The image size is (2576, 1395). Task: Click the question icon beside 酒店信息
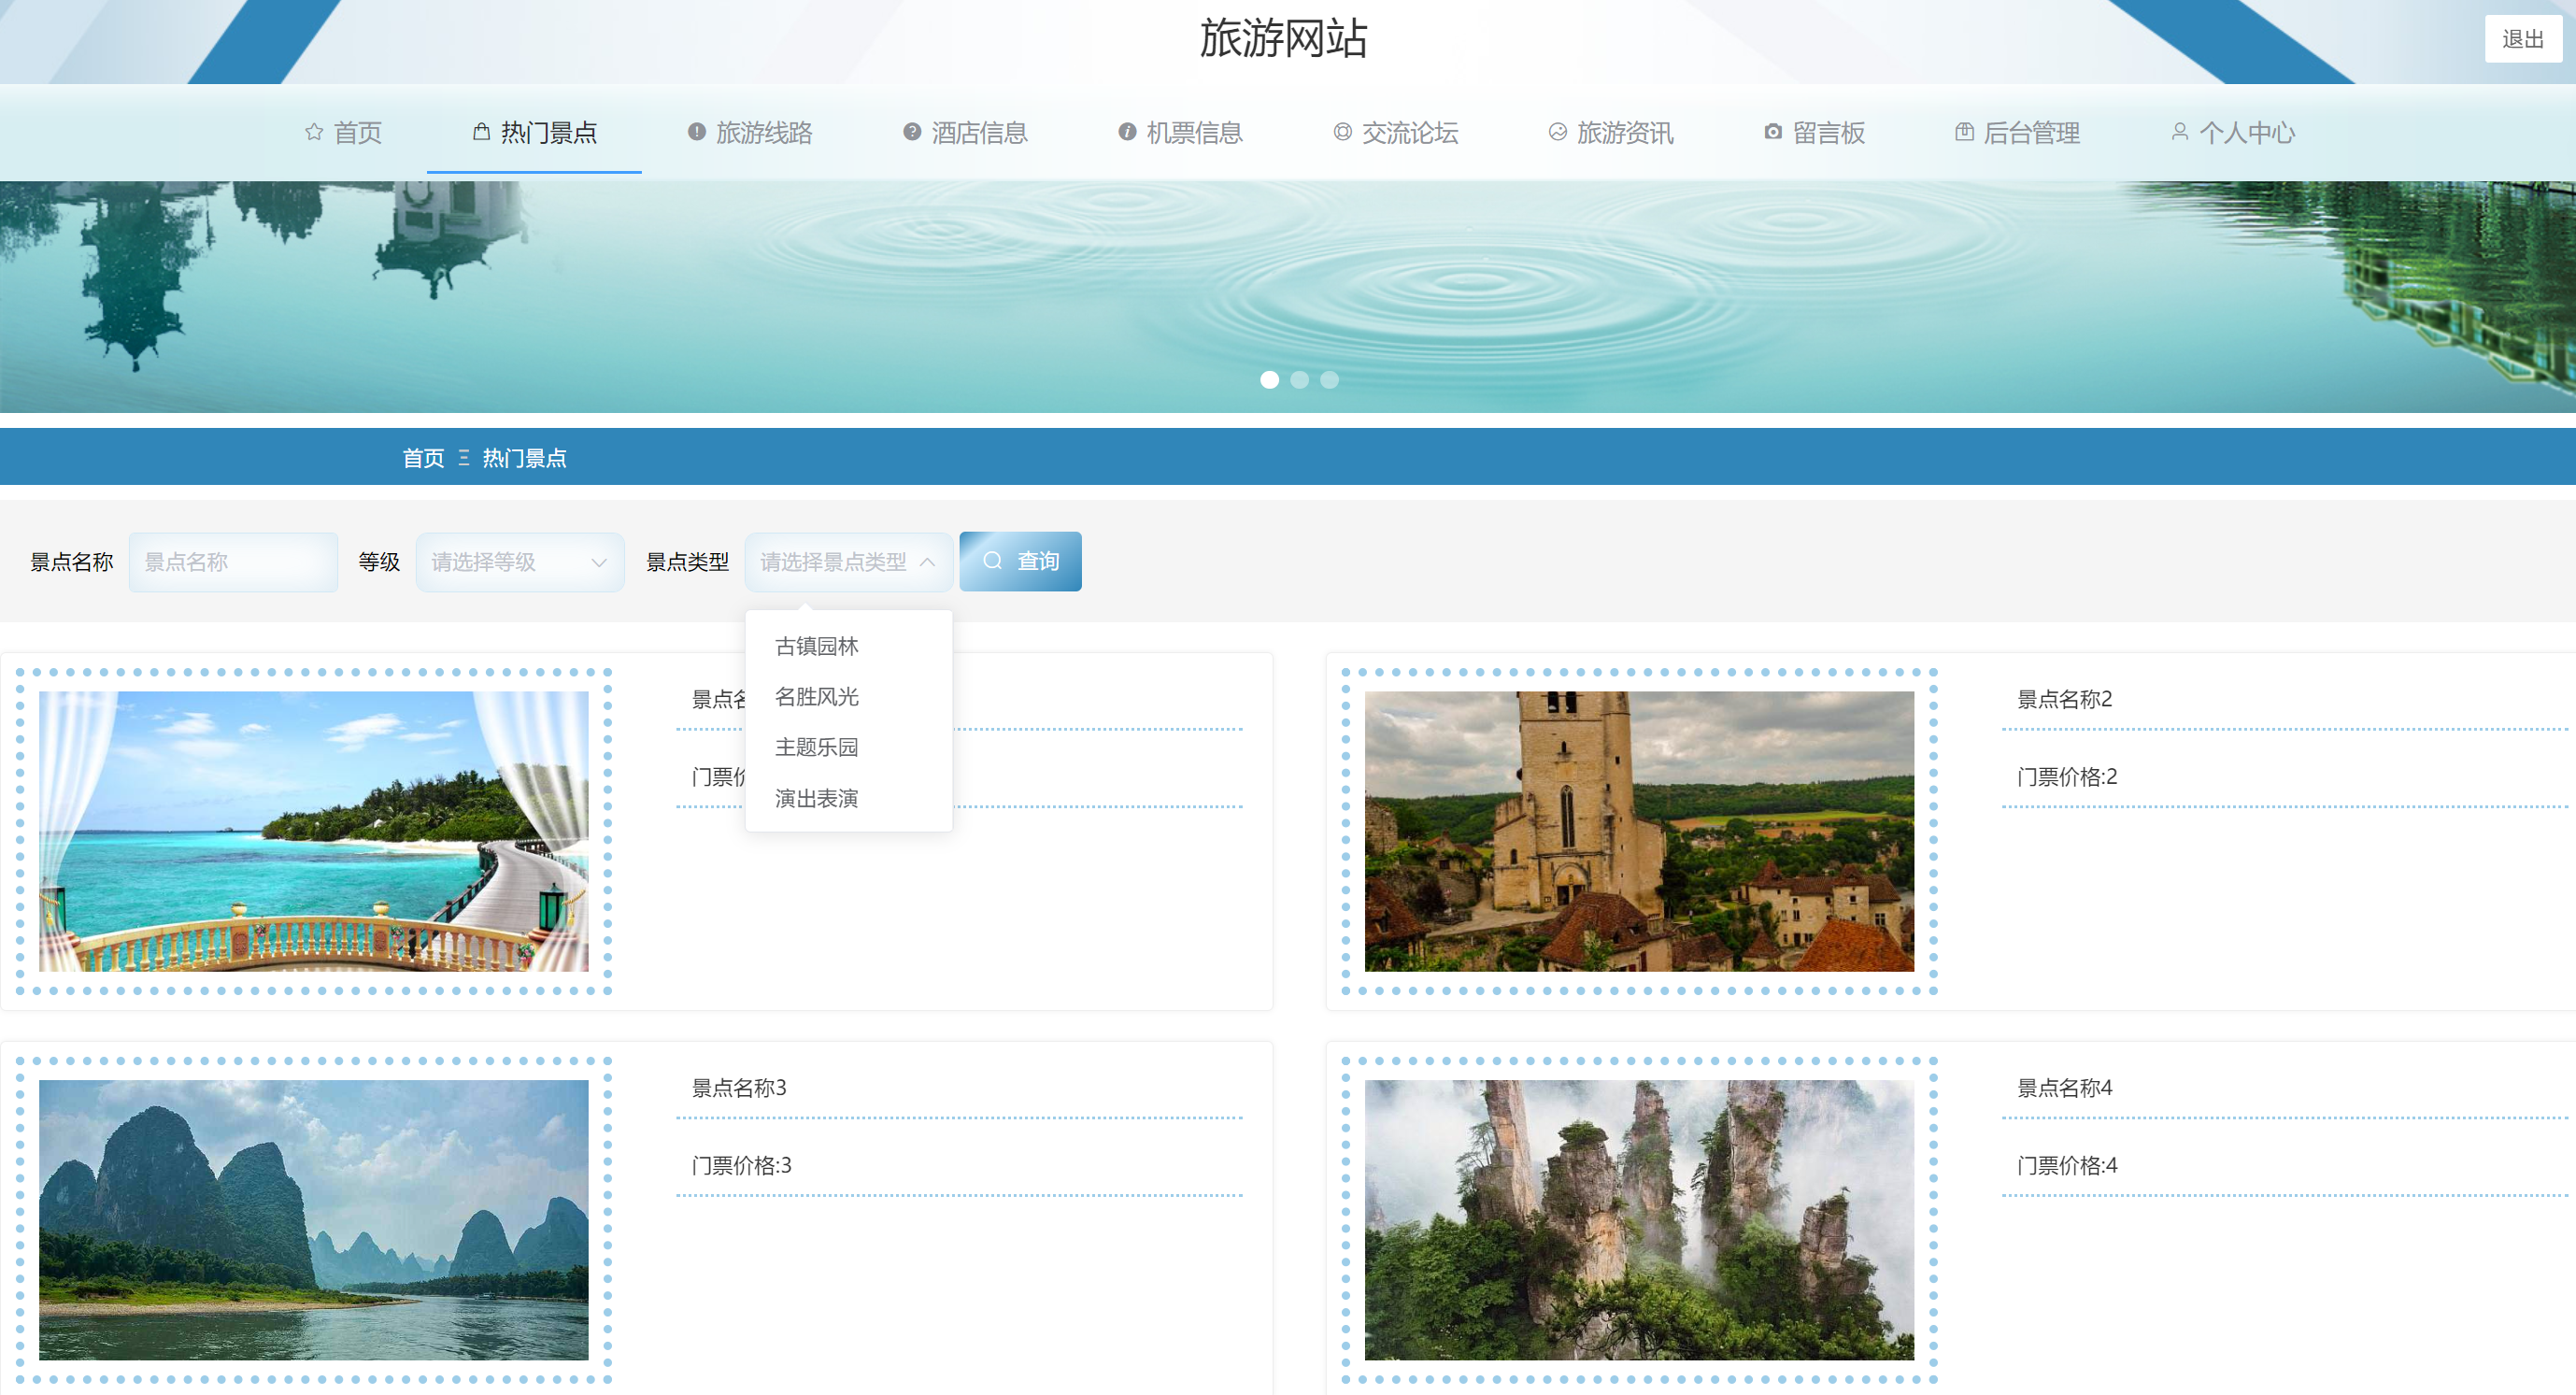pos(912,132)
